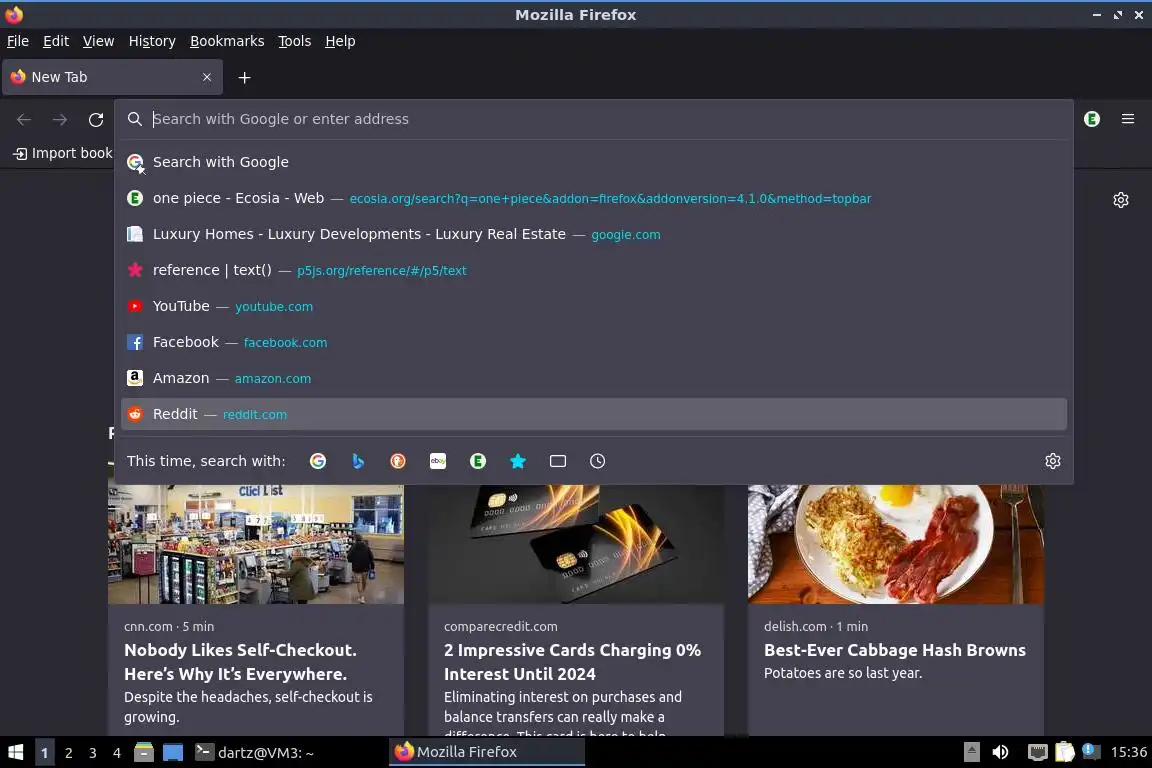This screenshot has width=1152, height=768.
Task: Search this time with eBay icon
Action: pyautogui.click(x=438, y=461)
